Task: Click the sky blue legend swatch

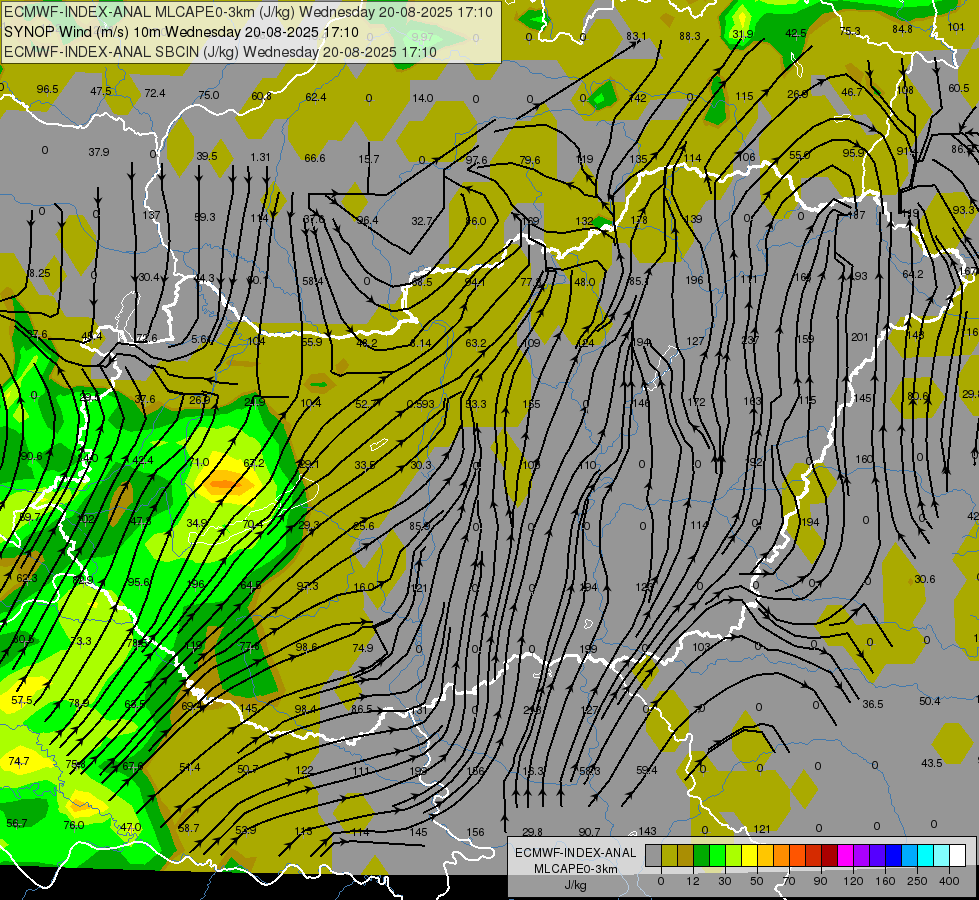Action: point(909,855)
